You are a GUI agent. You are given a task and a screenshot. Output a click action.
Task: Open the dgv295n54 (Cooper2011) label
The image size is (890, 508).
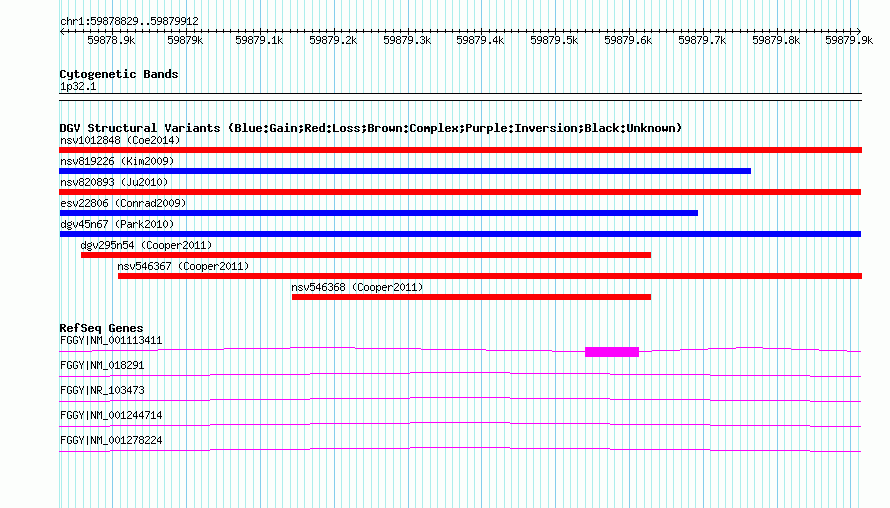pyautogui.click(x=146, y=245)
